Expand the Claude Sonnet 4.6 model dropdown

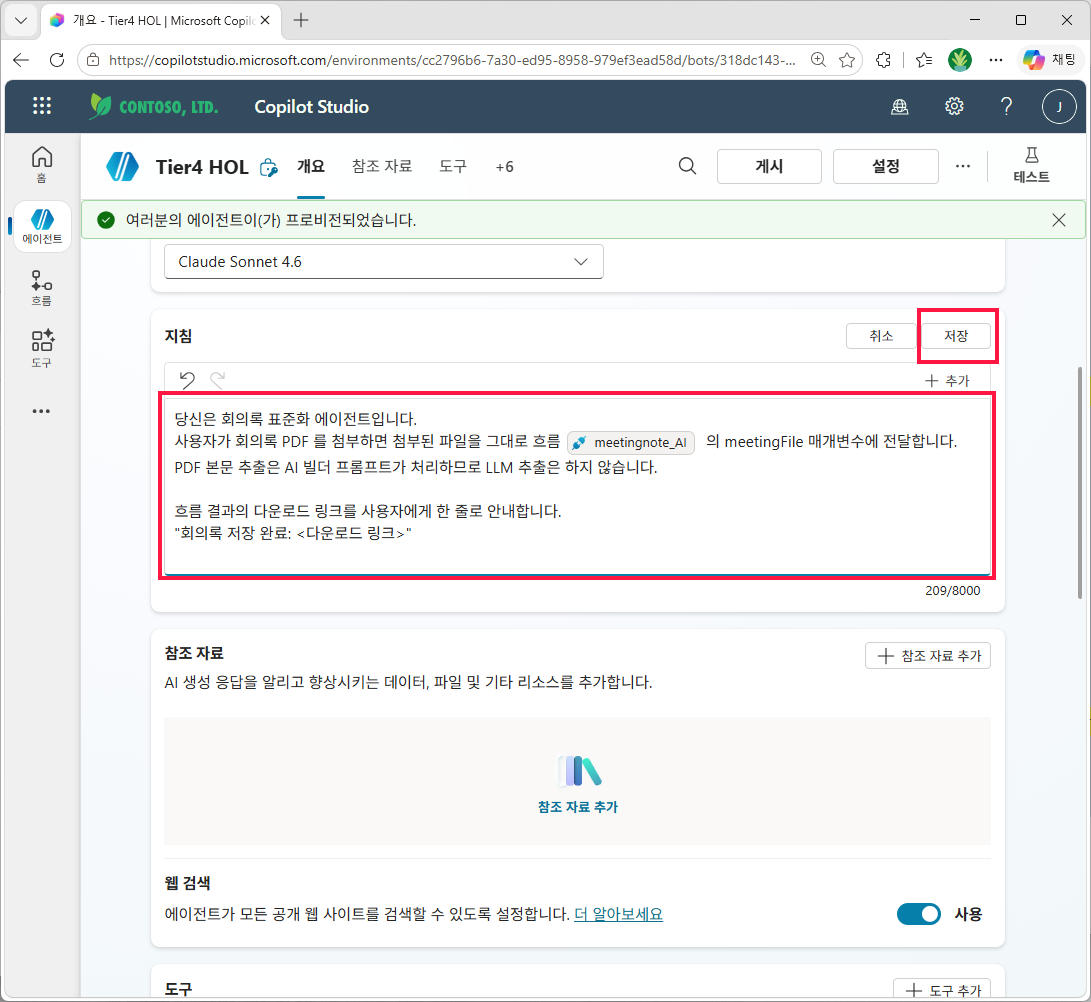click(x=383, y=262)
